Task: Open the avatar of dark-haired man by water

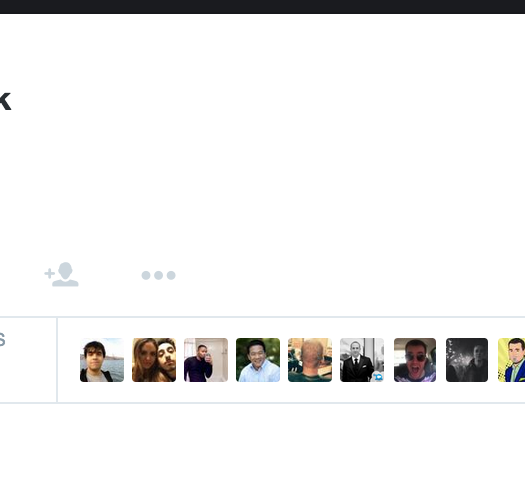Action: click(x=102, y=360)
